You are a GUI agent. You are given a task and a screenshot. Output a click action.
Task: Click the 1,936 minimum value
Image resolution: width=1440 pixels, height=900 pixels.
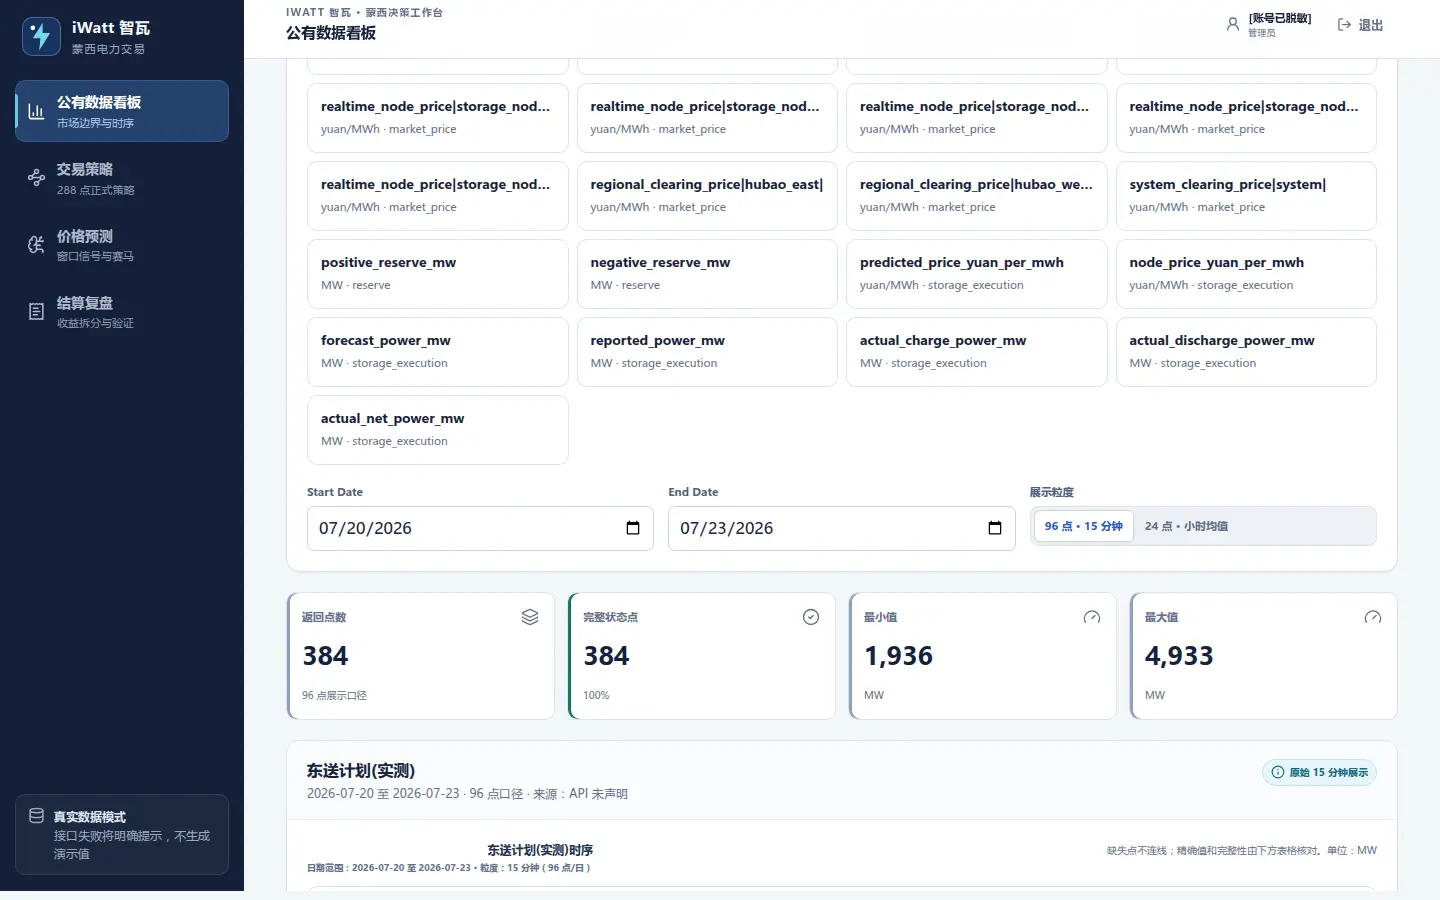click(x=898, y=656)
